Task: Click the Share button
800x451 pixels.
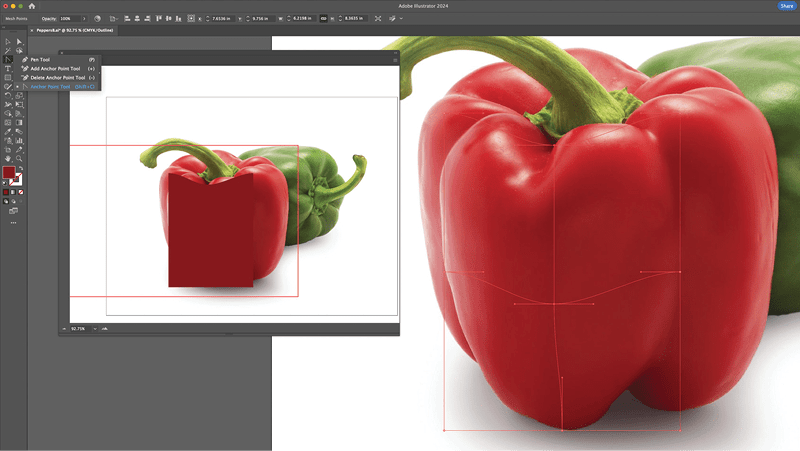Action: [786, 6]
